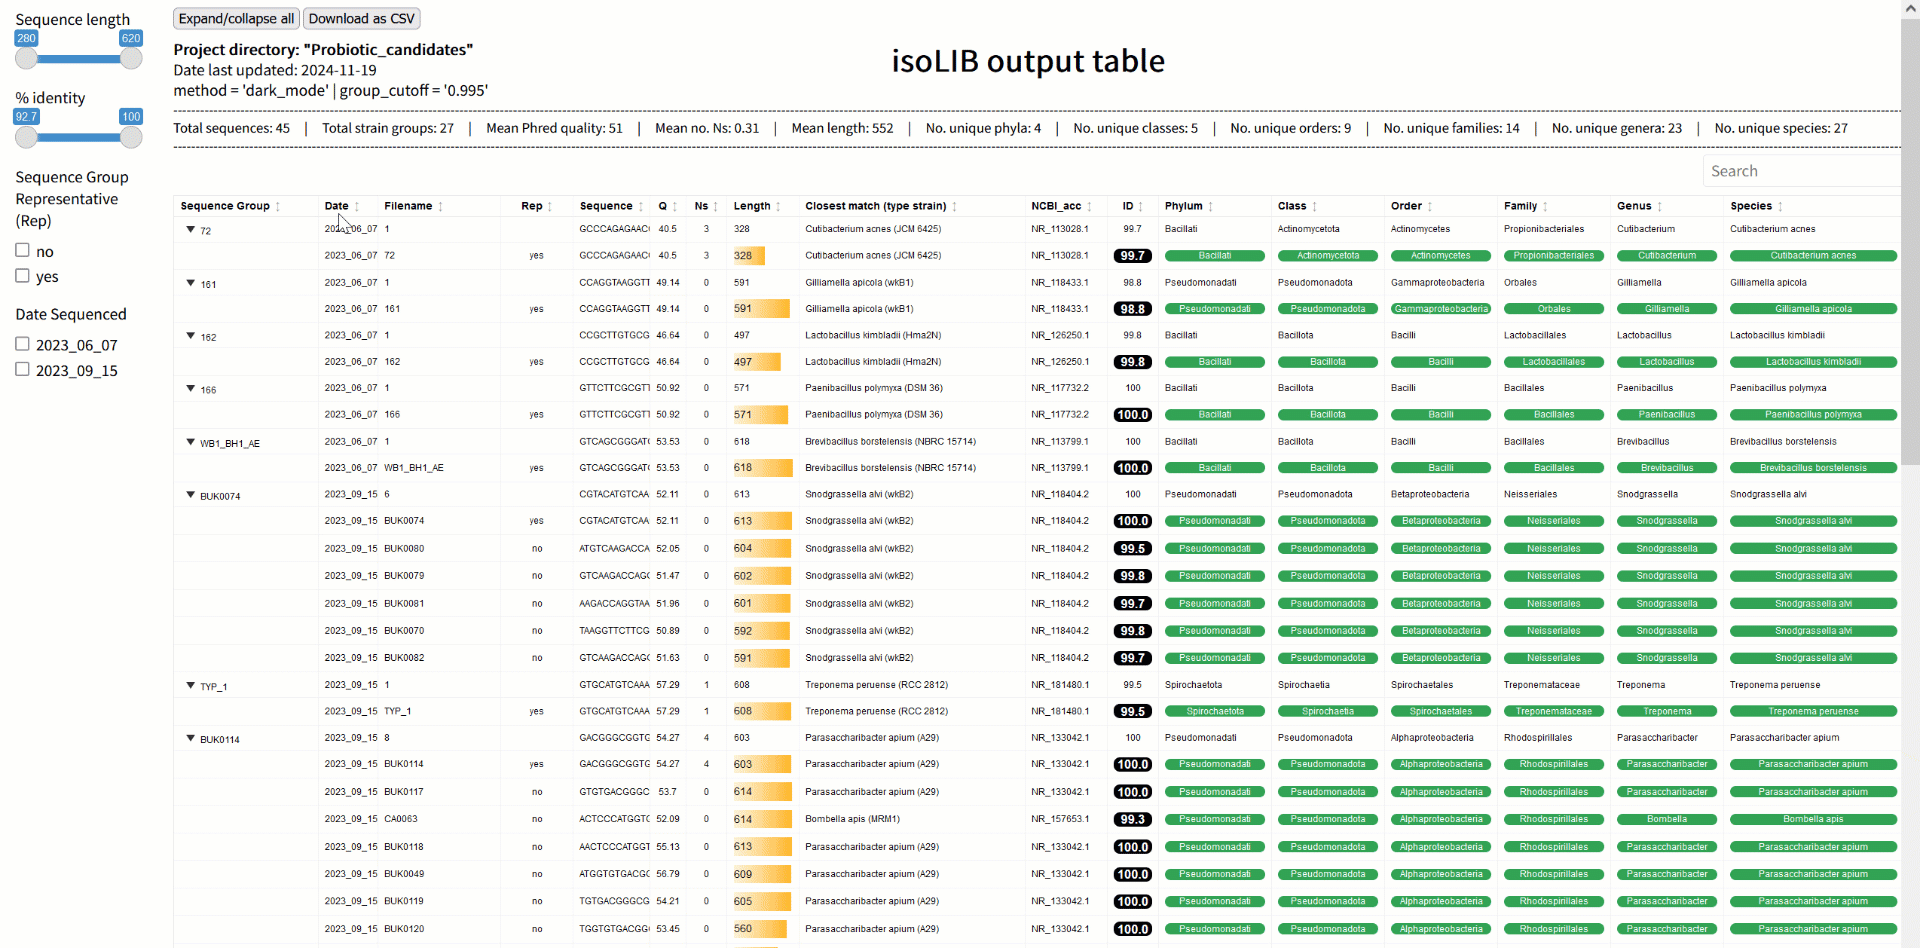Sort by Rep column arrows
This screenshot has width=1920, height=948.
[550, 207]
